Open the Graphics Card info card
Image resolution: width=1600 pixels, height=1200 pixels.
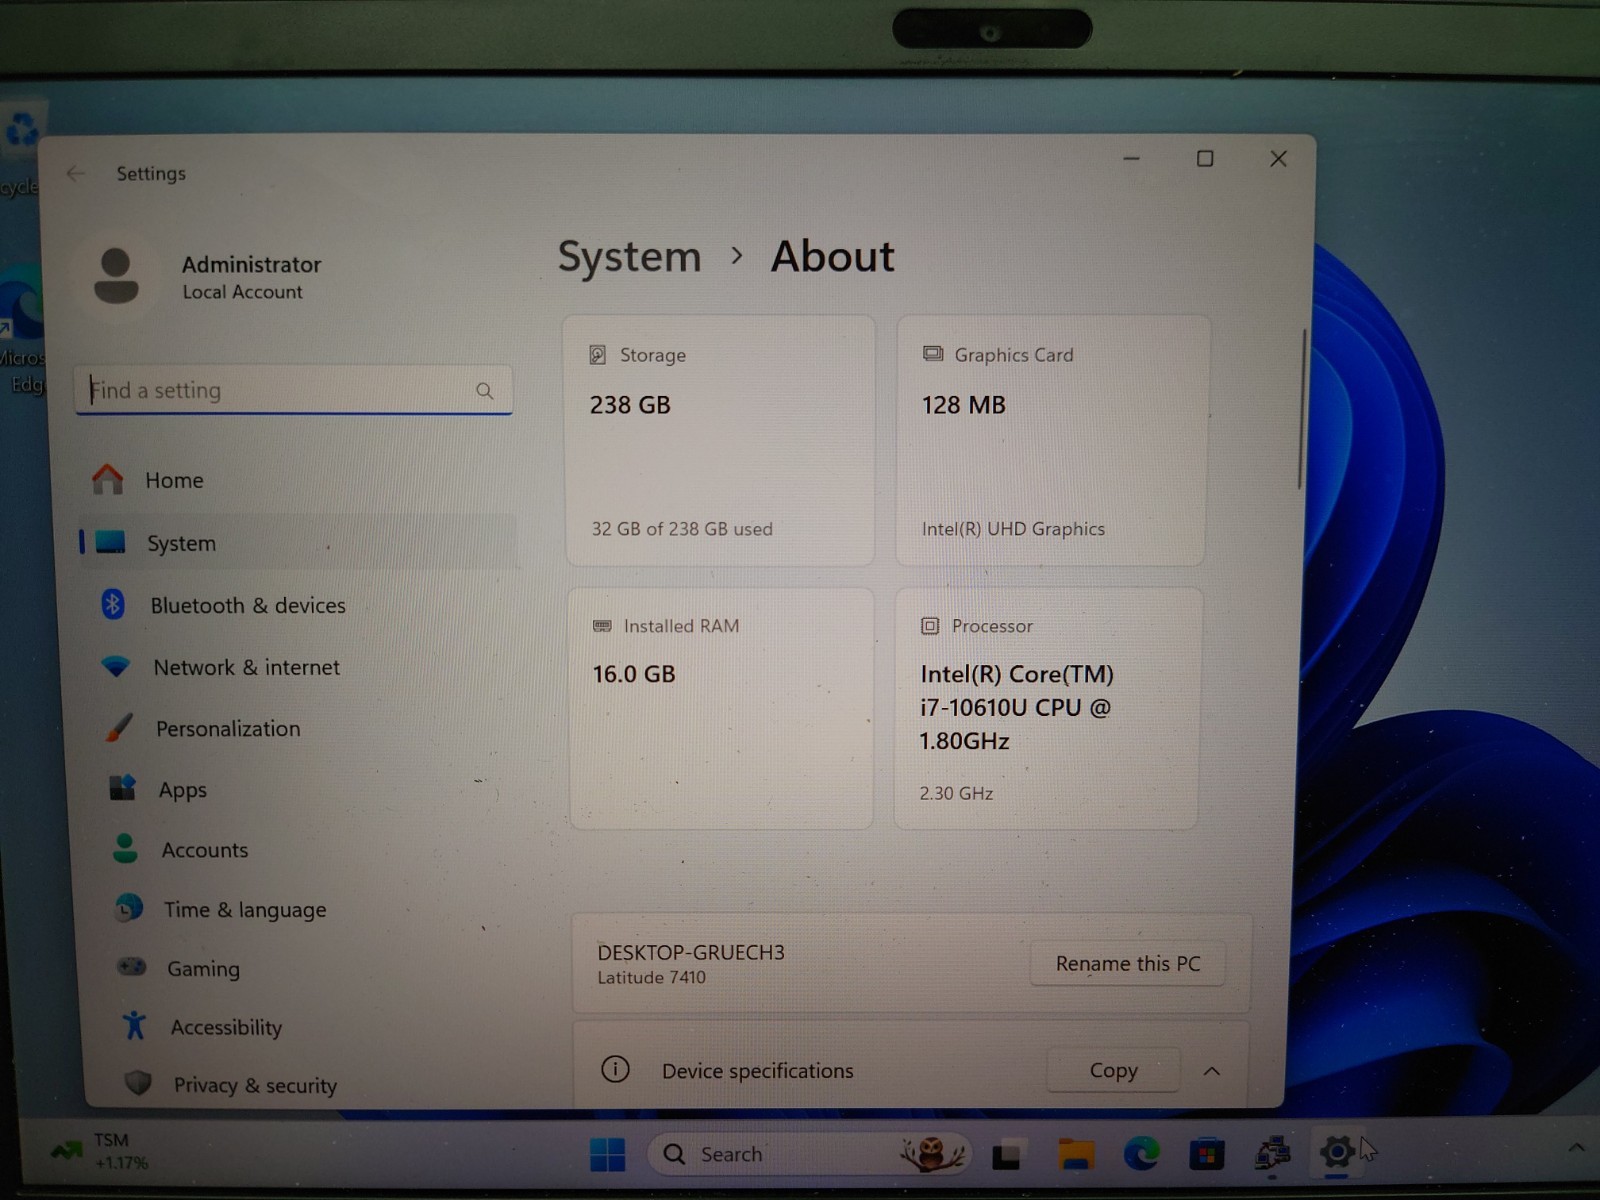[x=1052, y=441]
